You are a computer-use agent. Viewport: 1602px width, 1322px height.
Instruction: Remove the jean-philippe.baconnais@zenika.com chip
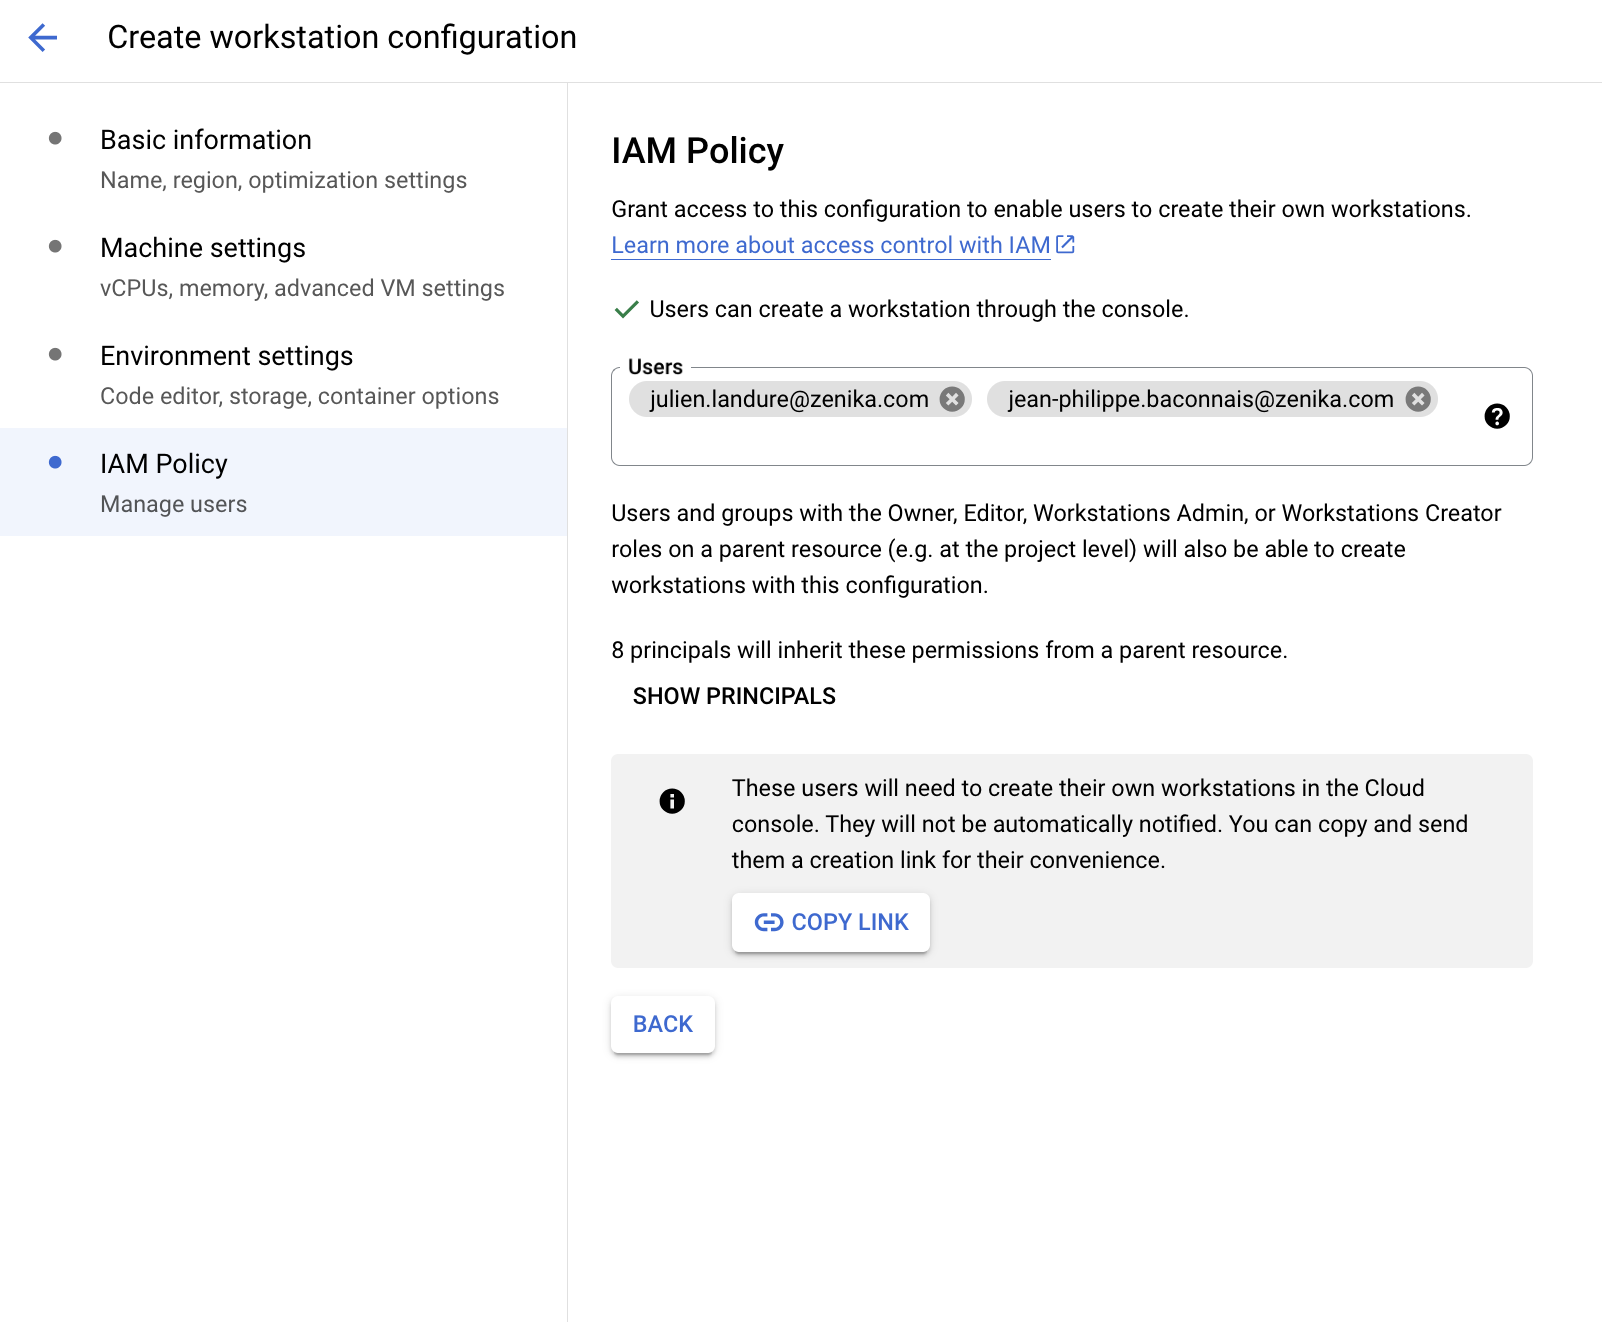[1417, 399]
